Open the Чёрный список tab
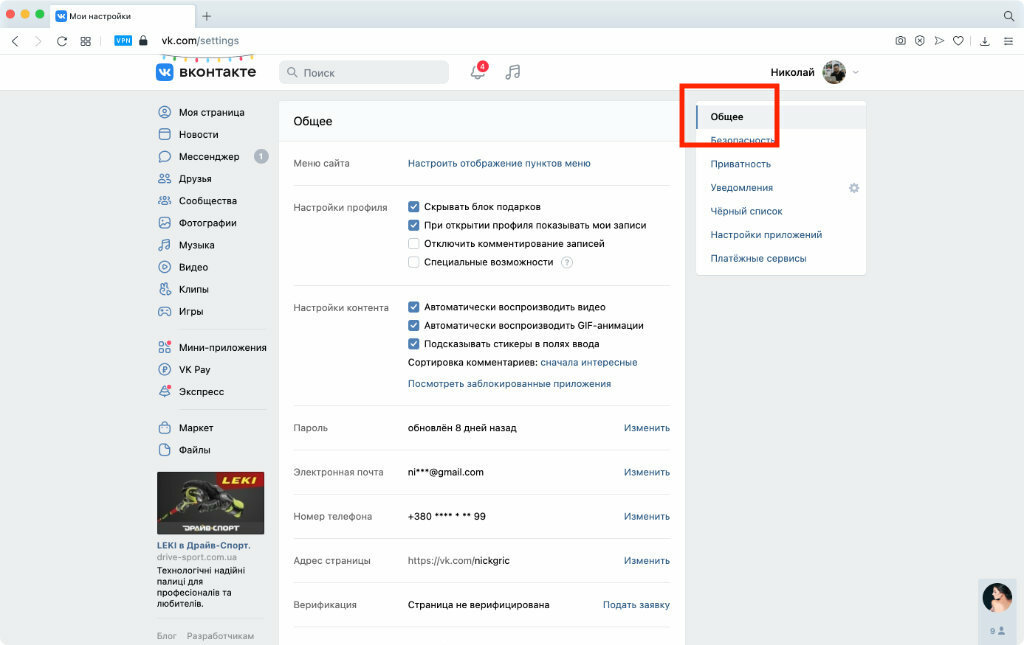The width and height of the screenshot is (1024, 645). click(746, 211)
